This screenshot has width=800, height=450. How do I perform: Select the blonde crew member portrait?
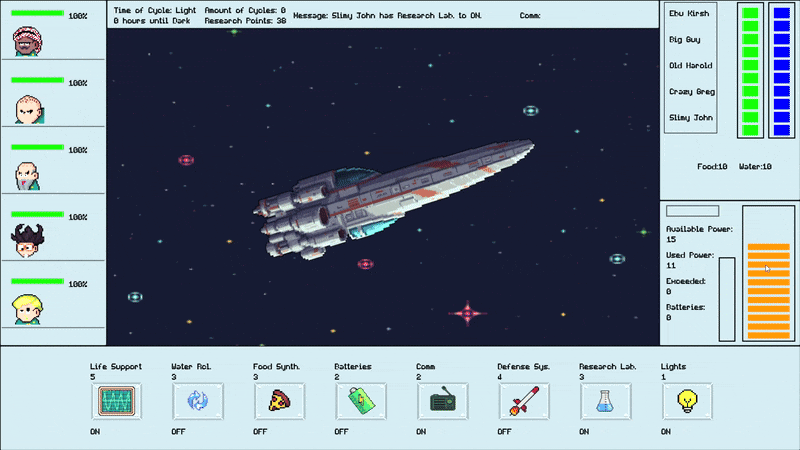28,309
